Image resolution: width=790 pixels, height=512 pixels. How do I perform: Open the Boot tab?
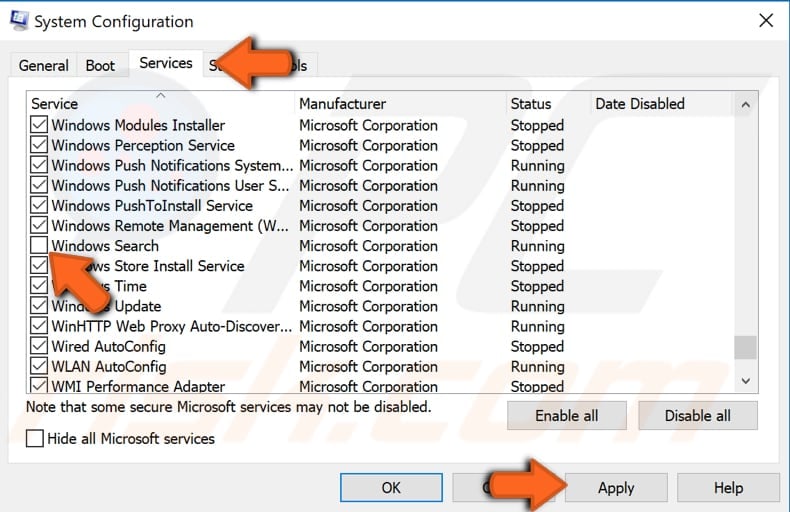(x=100, y=66)
